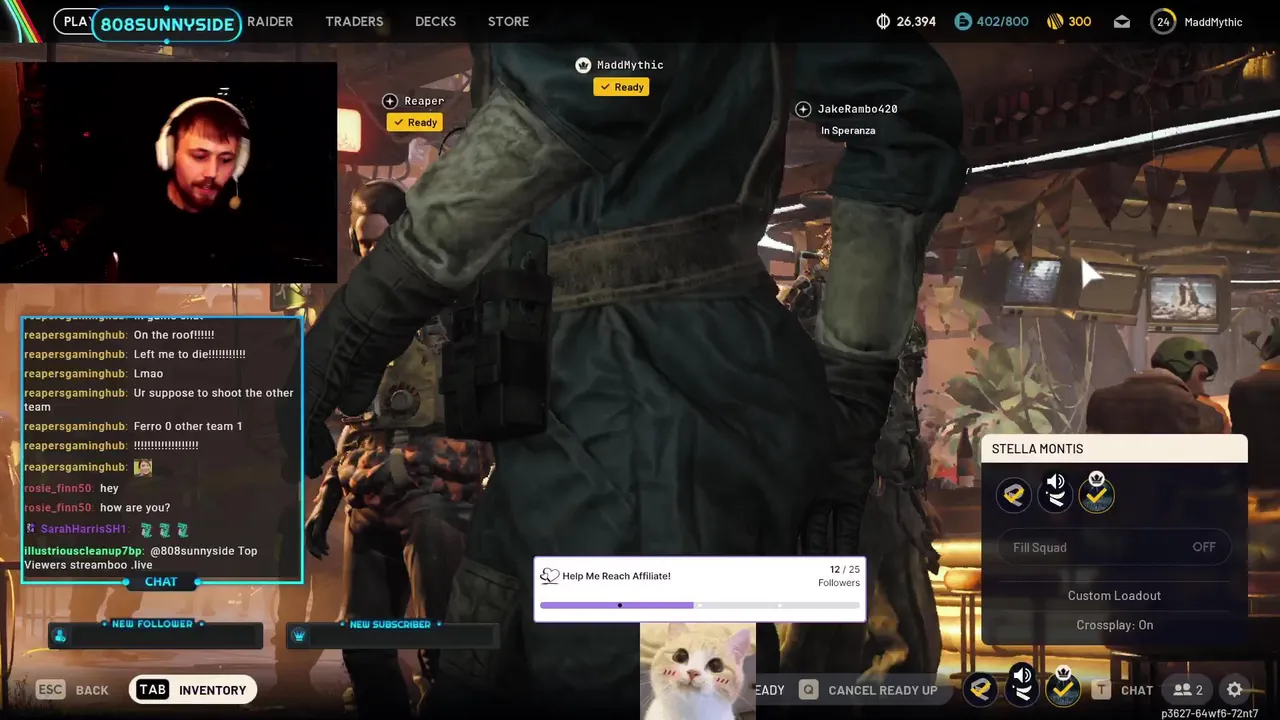Click Reaper's Ready status badge

click(x=415, y=122)
